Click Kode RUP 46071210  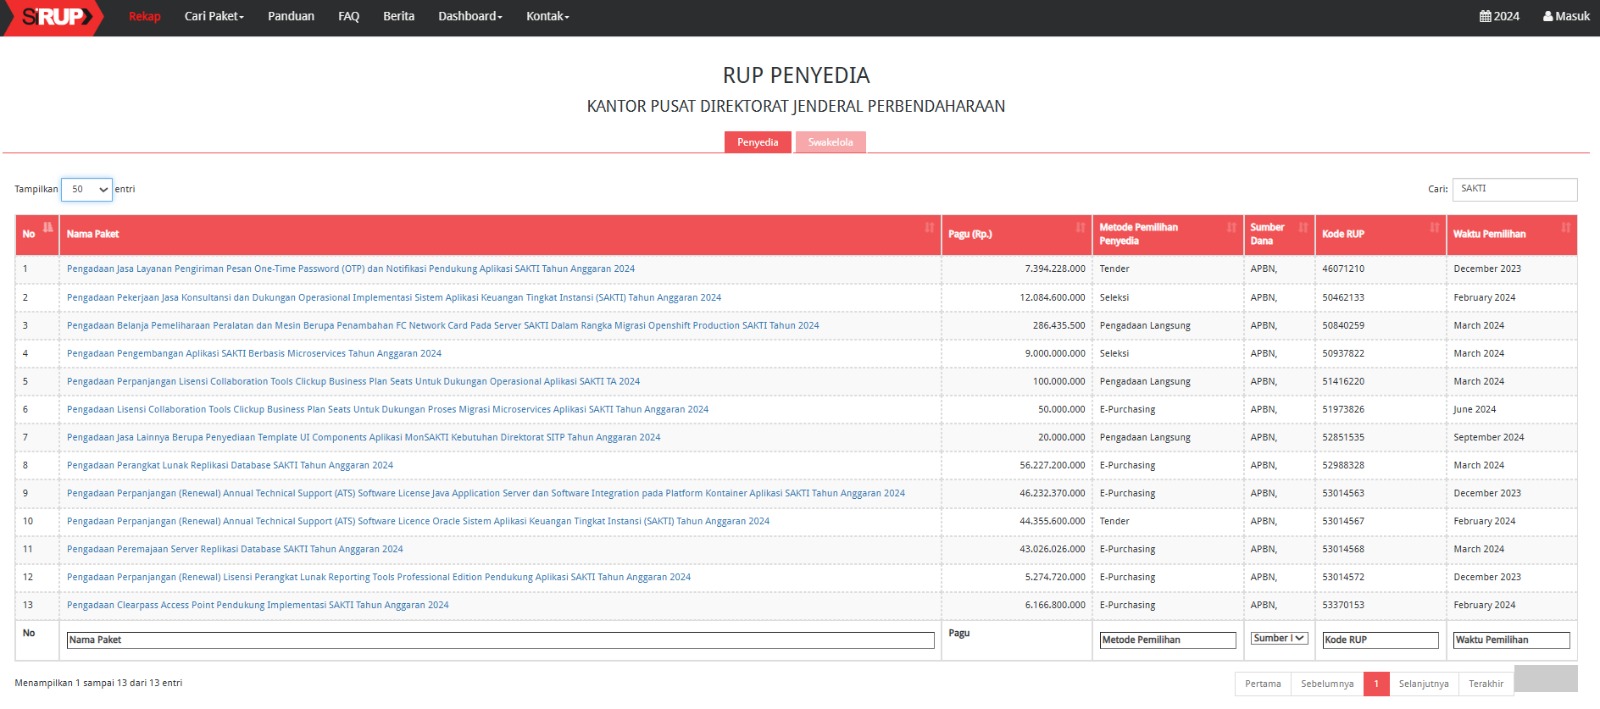pyautogui.click(x=1343, y=269)
